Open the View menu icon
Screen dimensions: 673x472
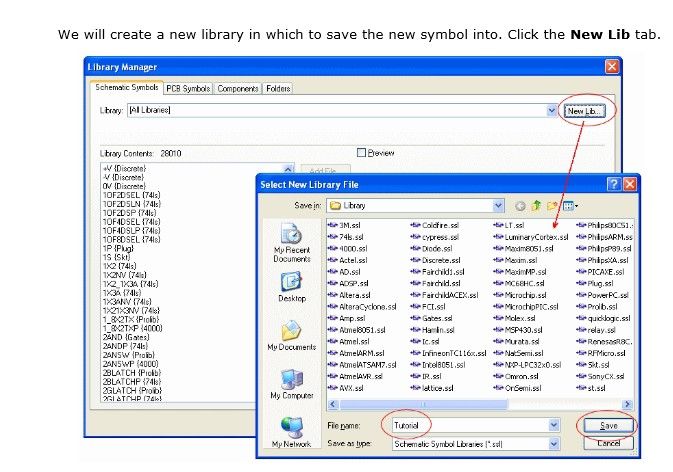(570, 206)
